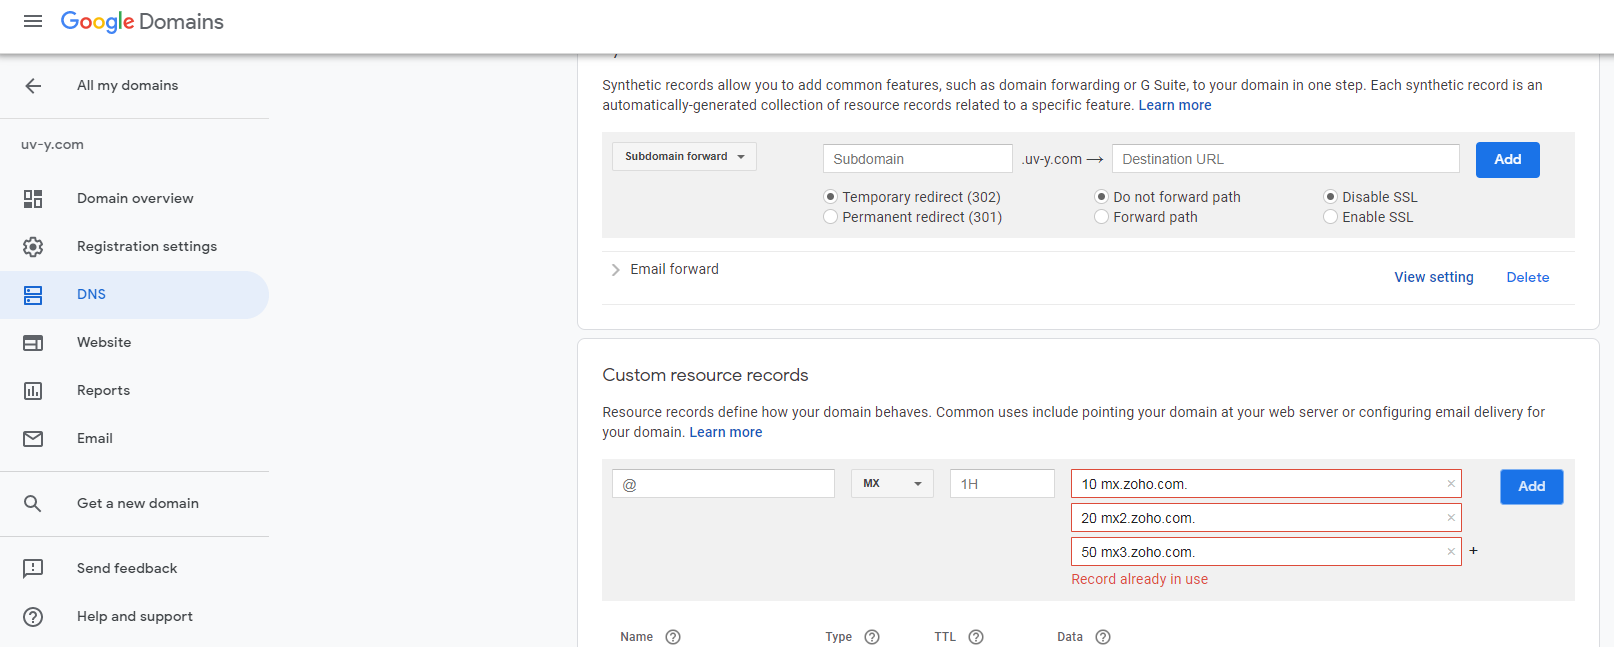1614x648 pixels.
Task: Open the Subdomain forward dropdown
Action: 684,157
